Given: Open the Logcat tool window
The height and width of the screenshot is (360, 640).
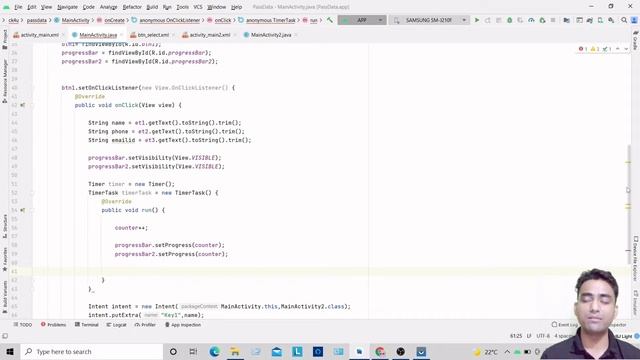Looking at the screenshot, I should (x=116, y=325).
